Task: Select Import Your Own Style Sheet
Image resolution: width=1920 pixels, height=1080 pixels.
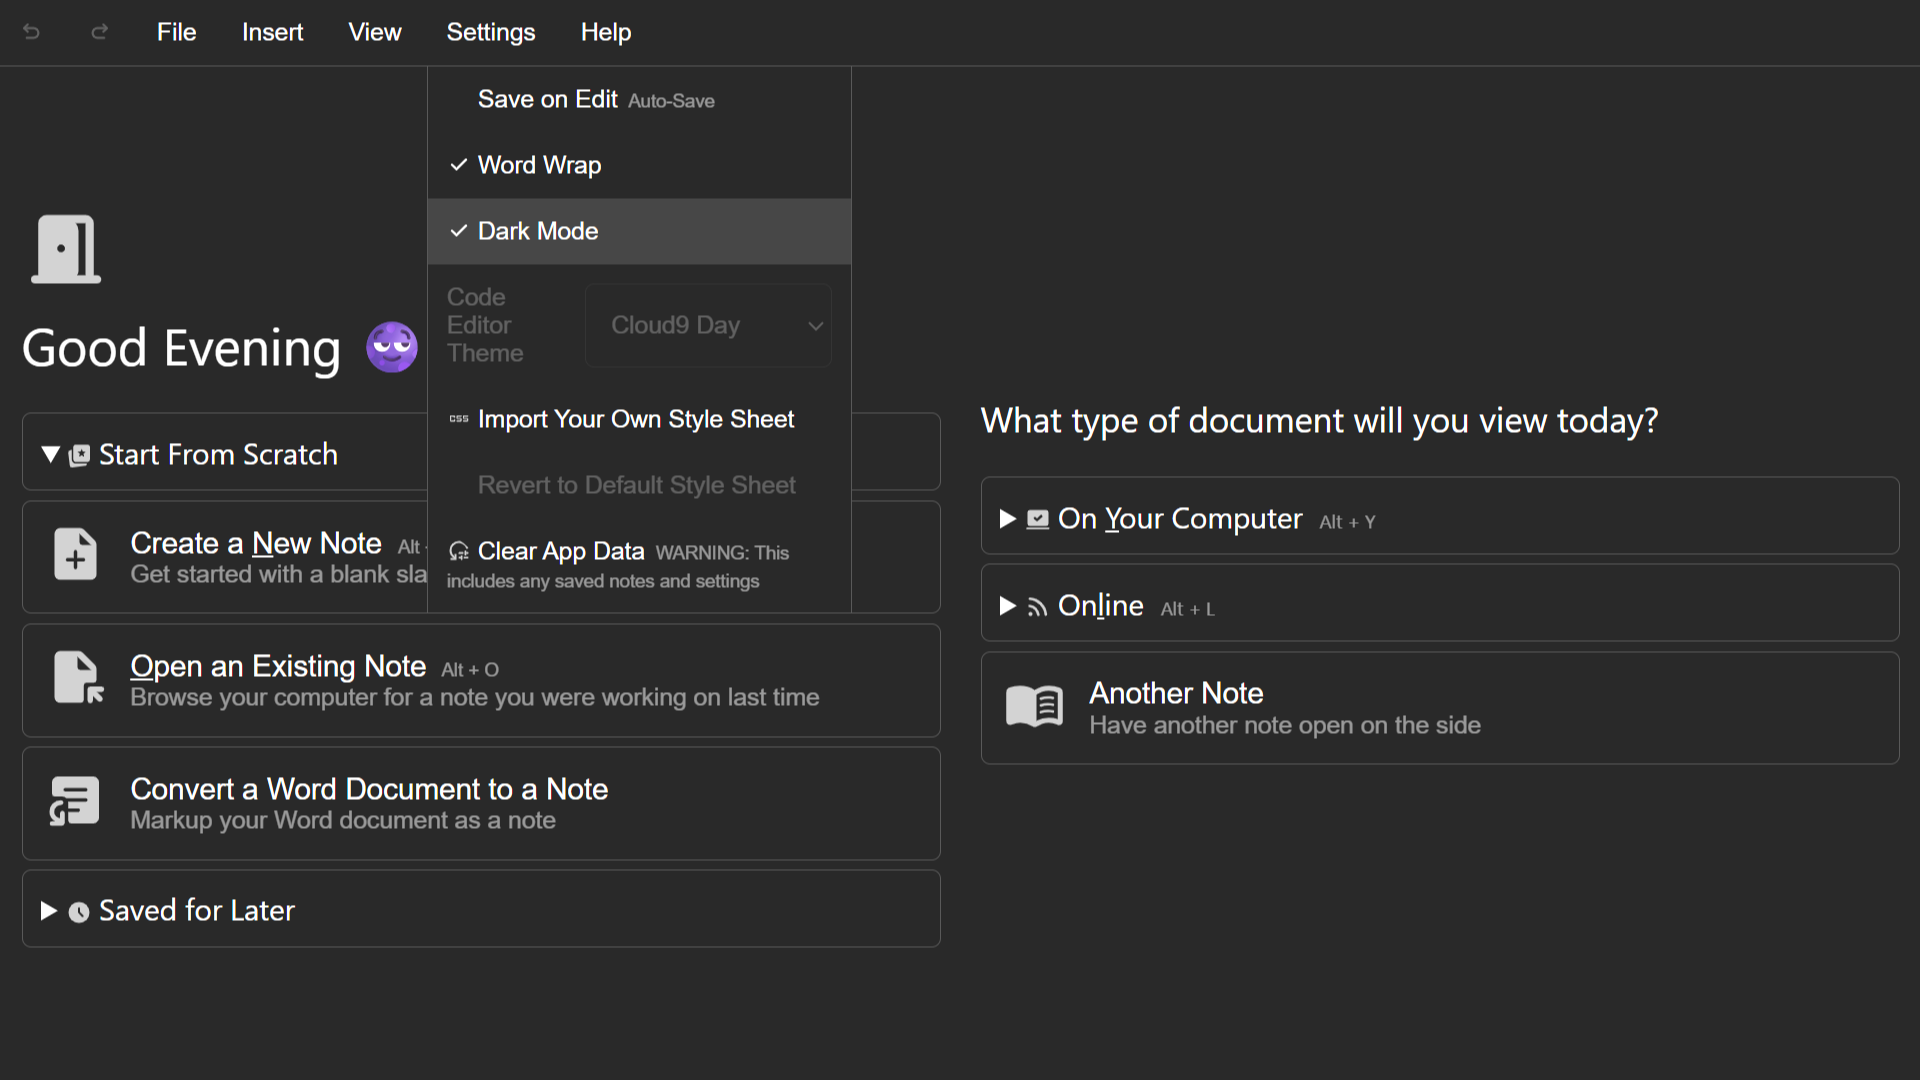Action: click(635, 419)
